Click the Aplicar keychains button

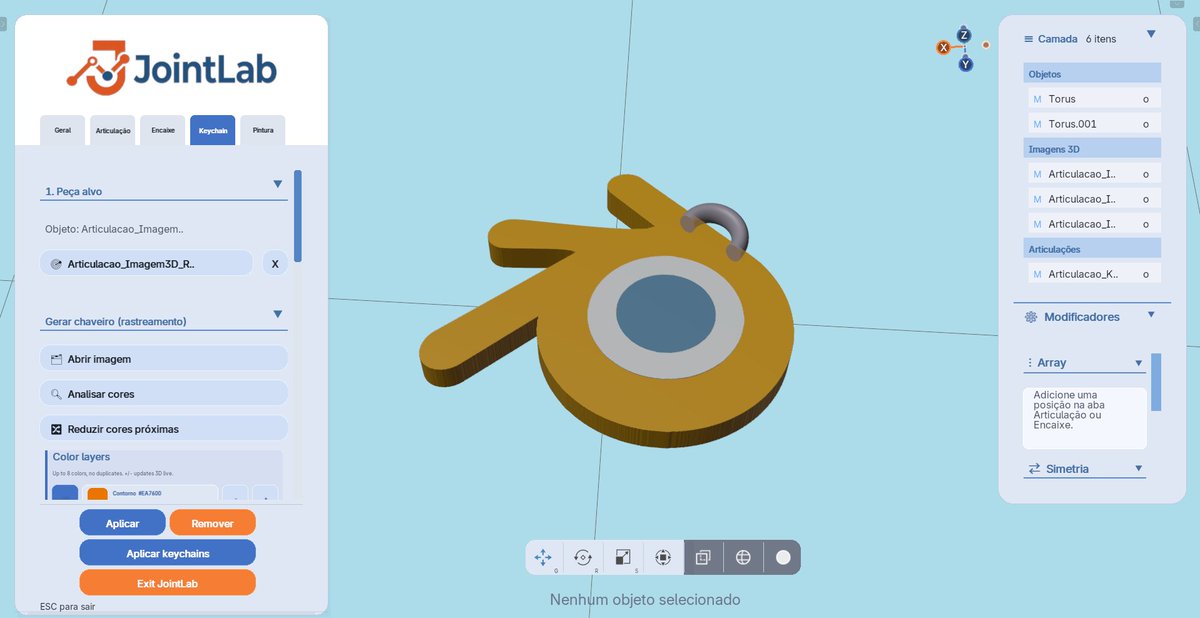click(167, 553)
